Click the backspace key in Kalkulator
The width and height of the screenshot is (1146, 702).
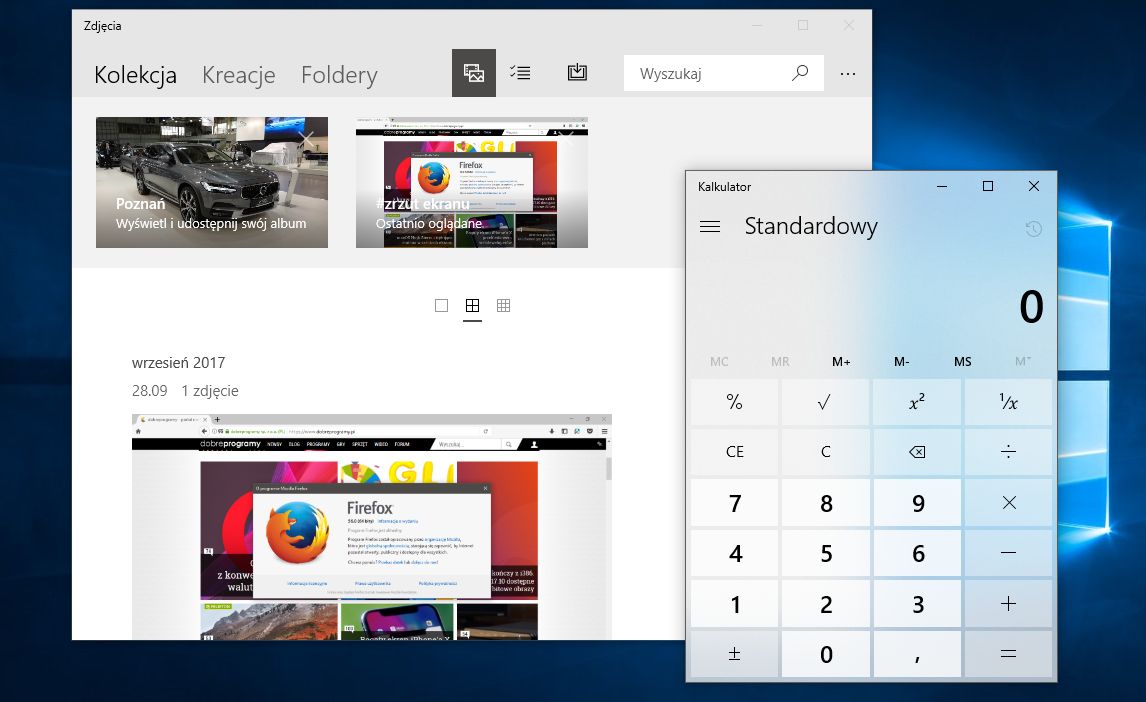(x=917, y=451)
